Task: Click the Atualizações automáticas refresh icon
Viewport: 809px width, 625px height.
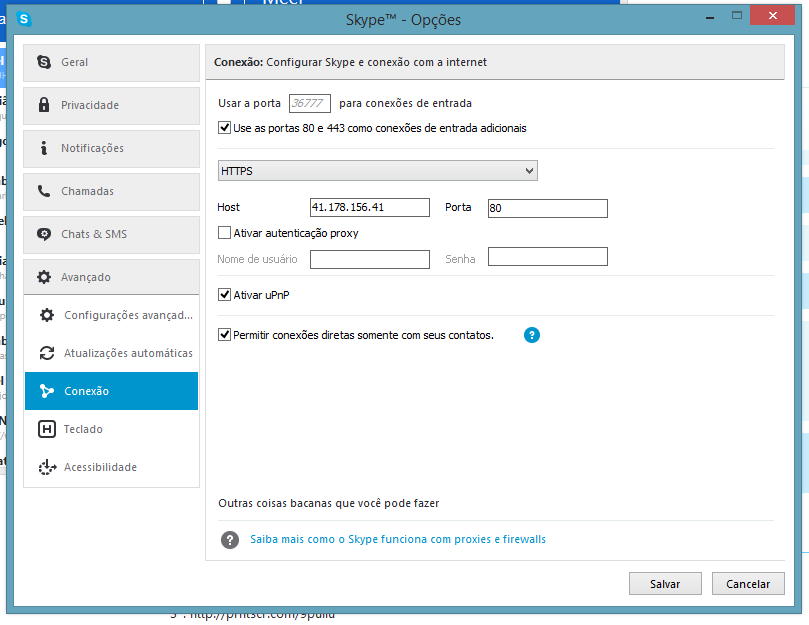Action: pyautogui.click(x=47, y=353)
